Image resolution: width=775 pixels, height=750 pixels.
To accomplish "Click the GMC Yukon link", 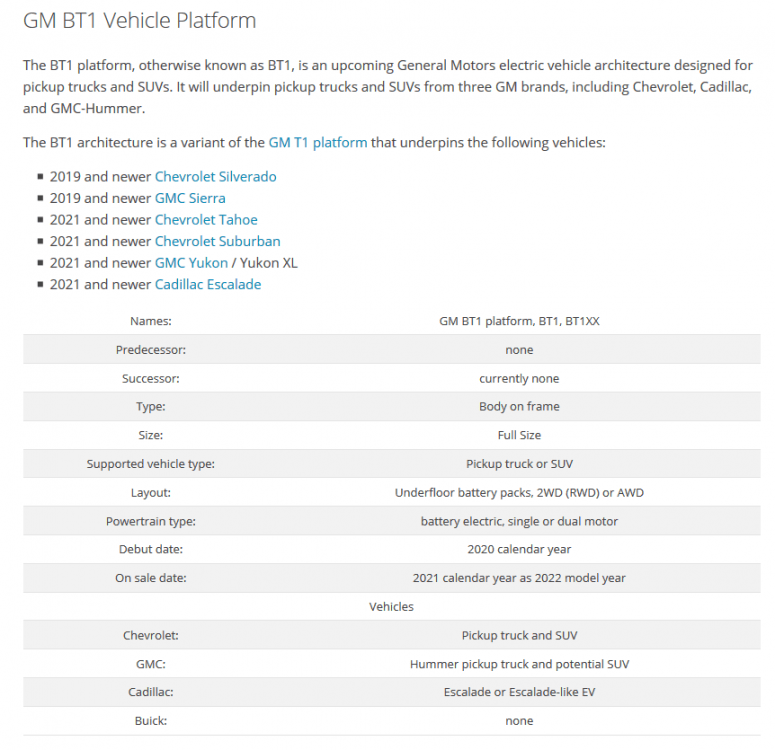I will (x=191, y=263).
